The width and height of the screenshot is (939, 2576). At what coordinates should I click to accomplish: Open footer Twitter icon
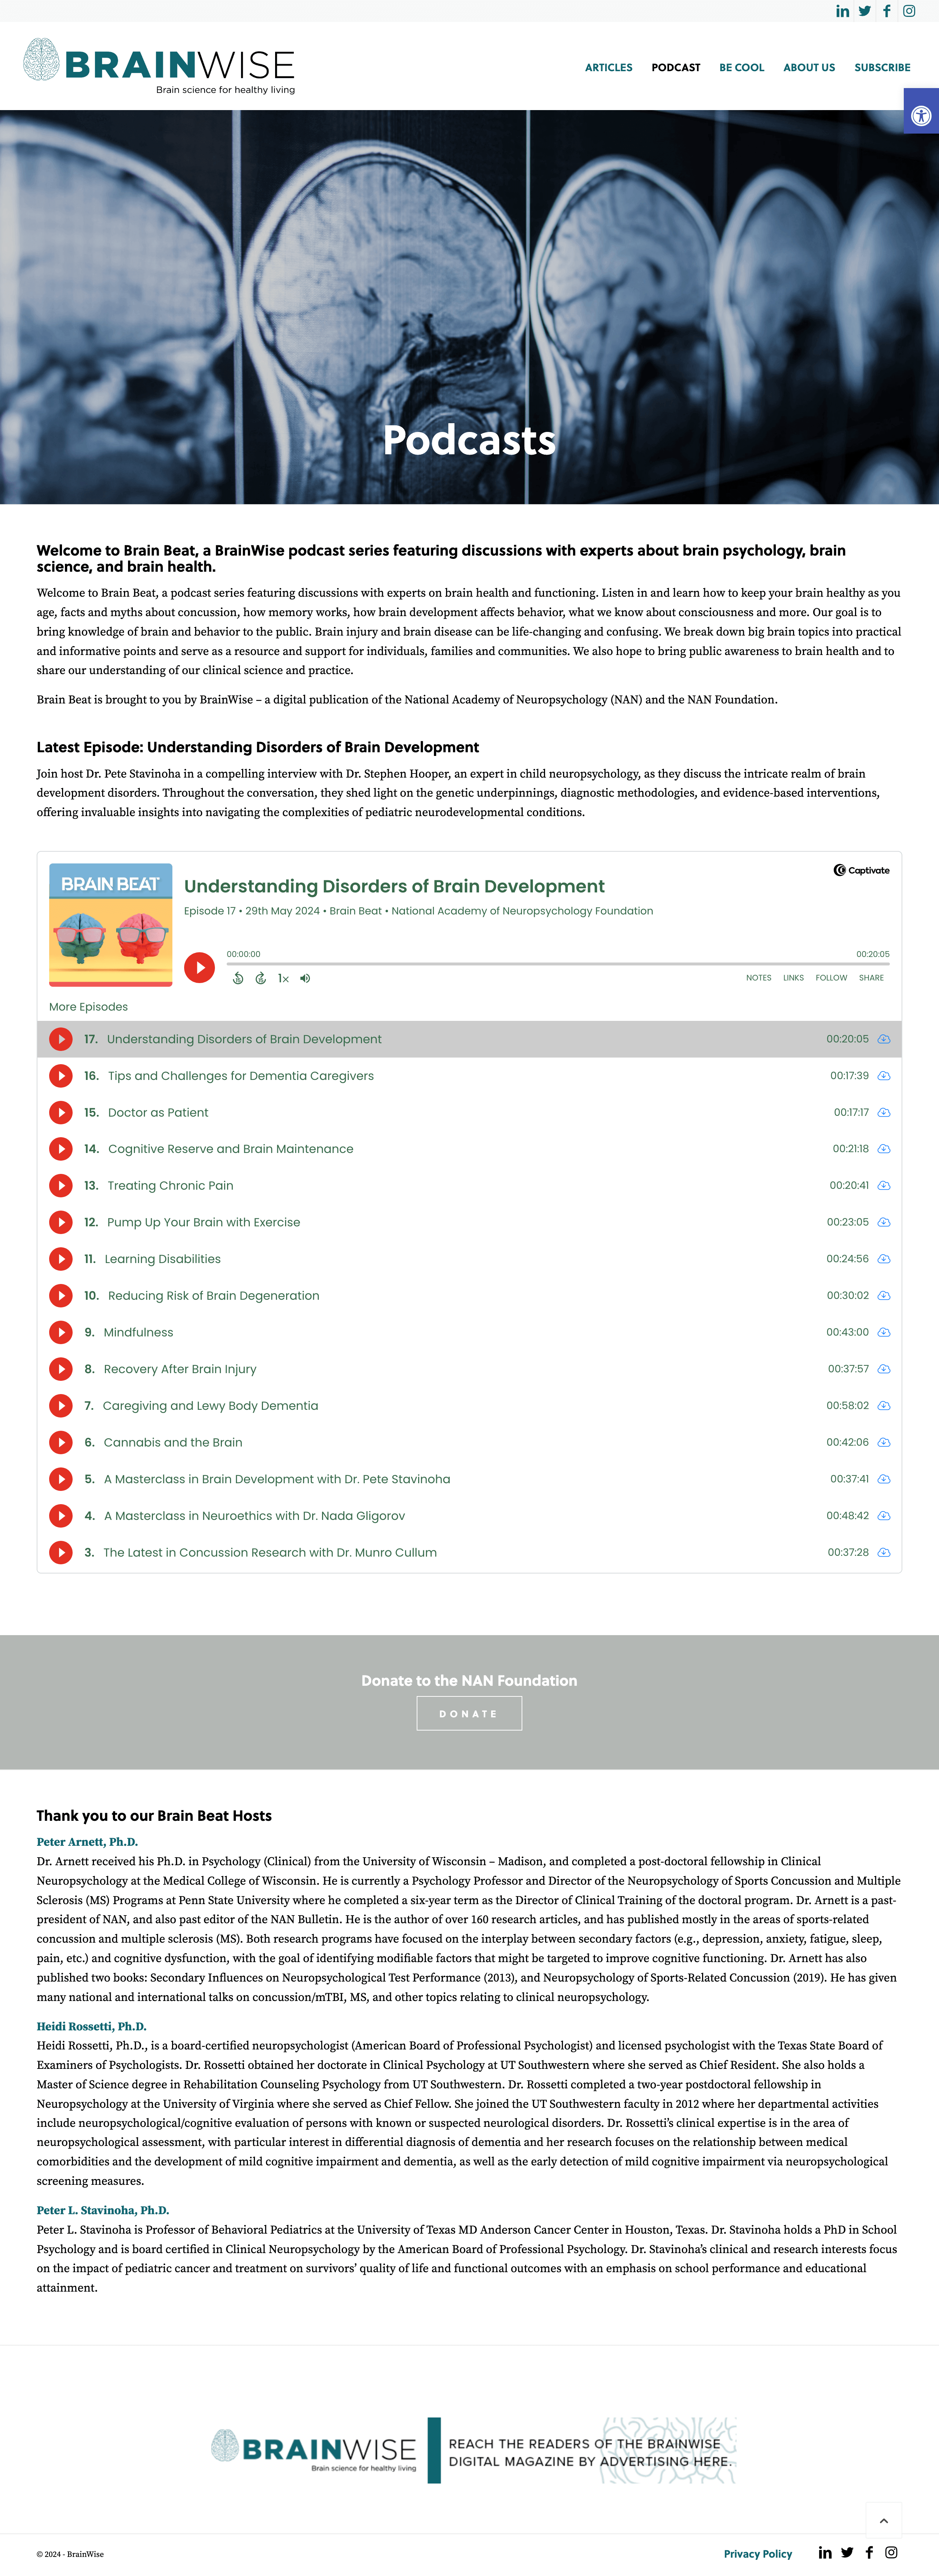tap(847, 2553)
